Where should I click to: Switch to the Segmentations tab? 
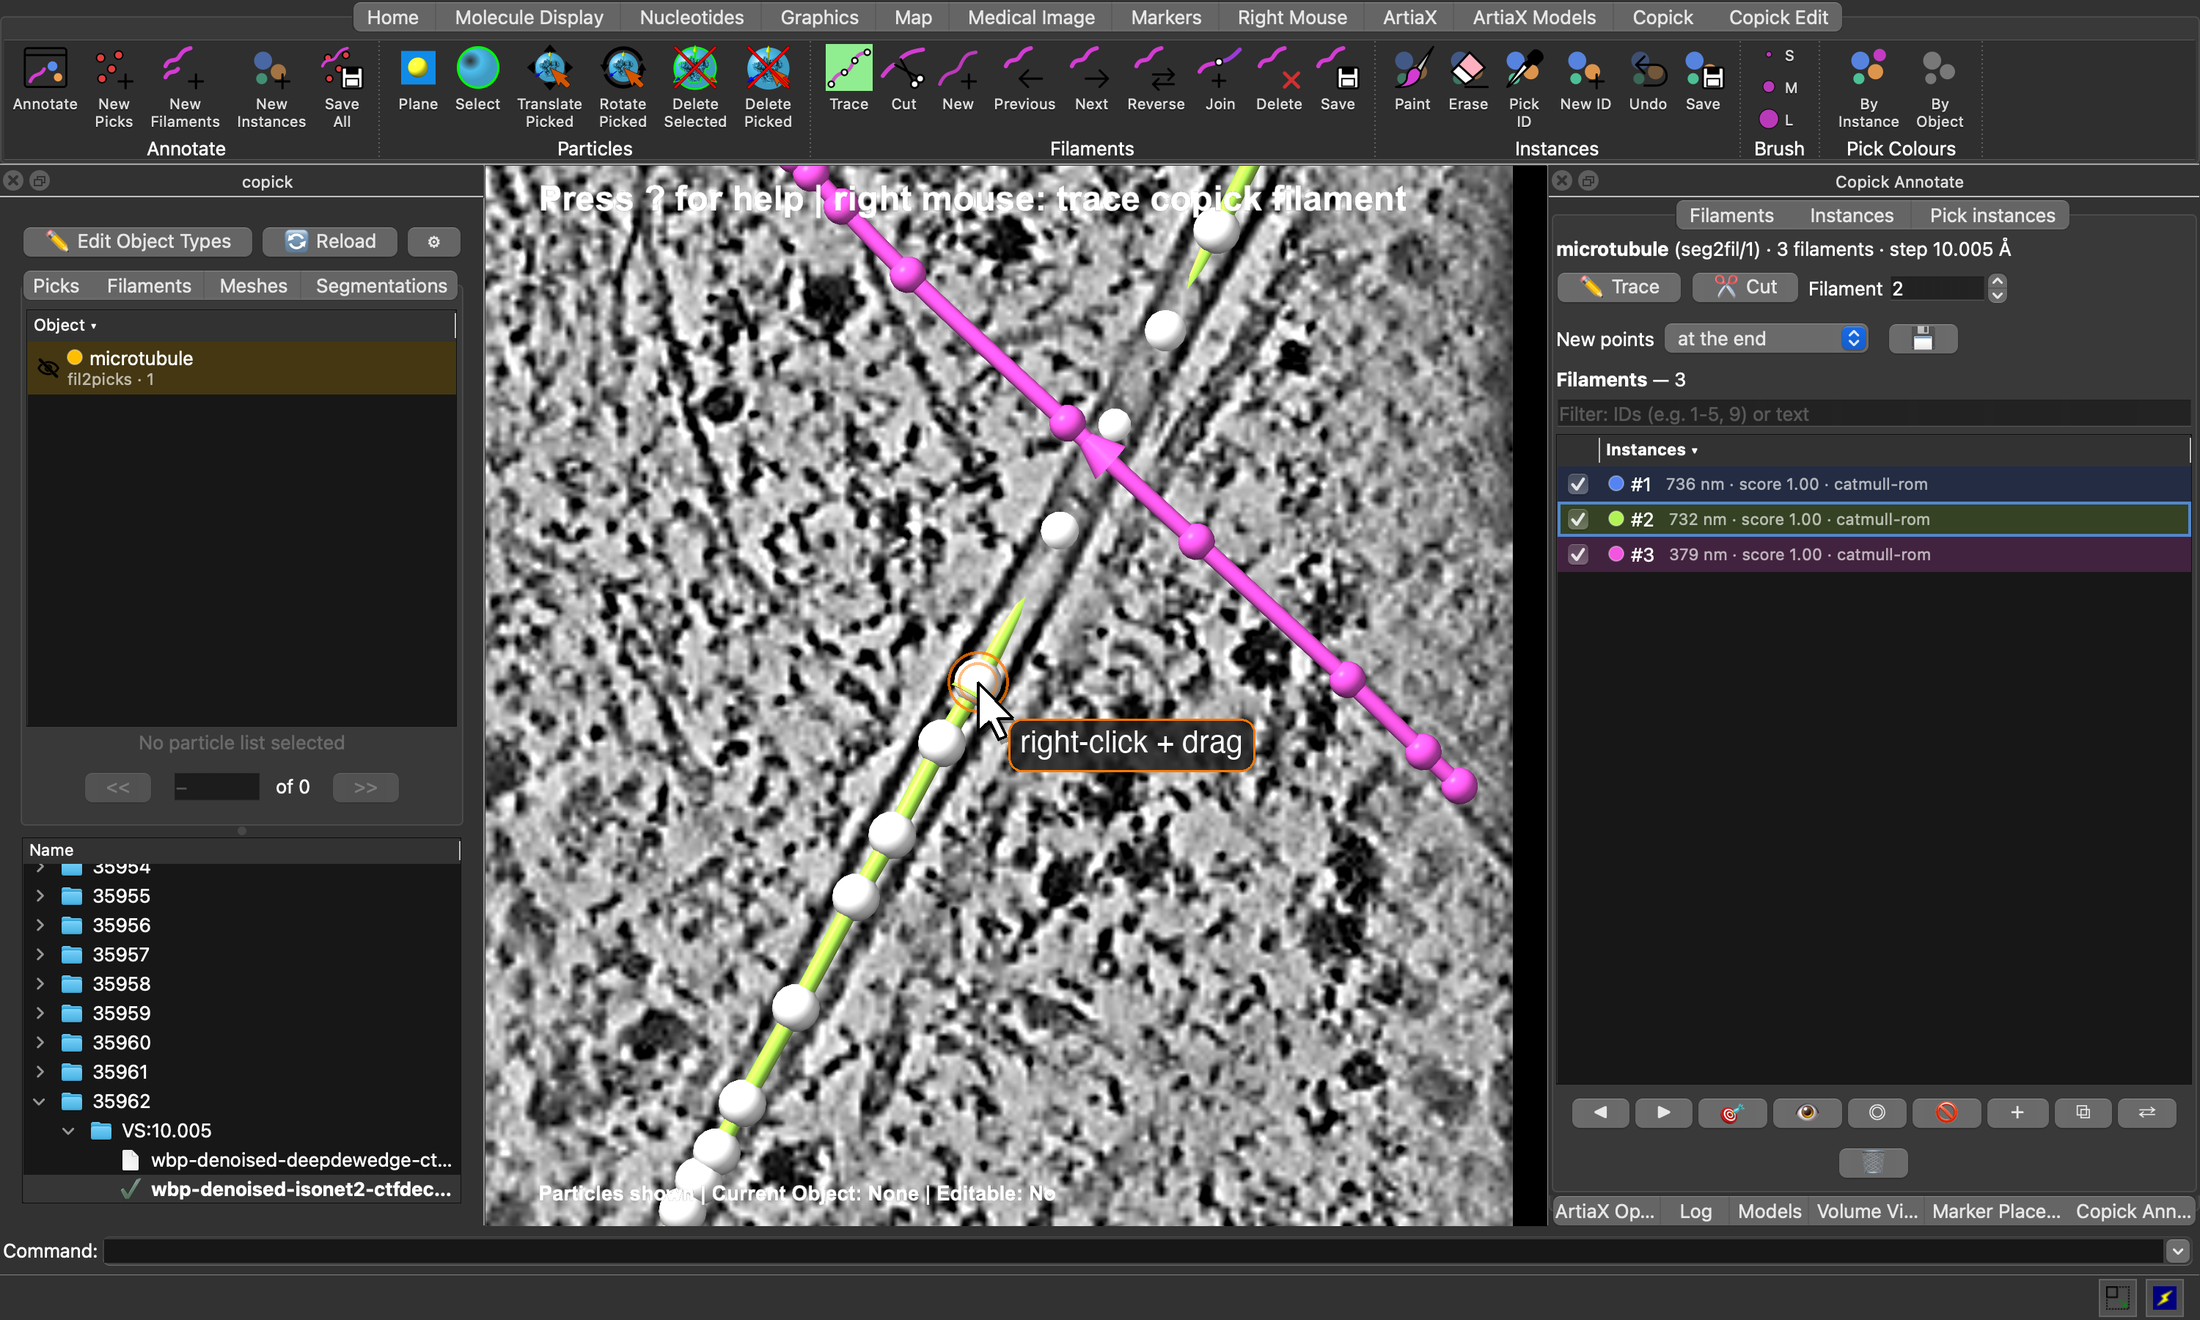[381, 285]
